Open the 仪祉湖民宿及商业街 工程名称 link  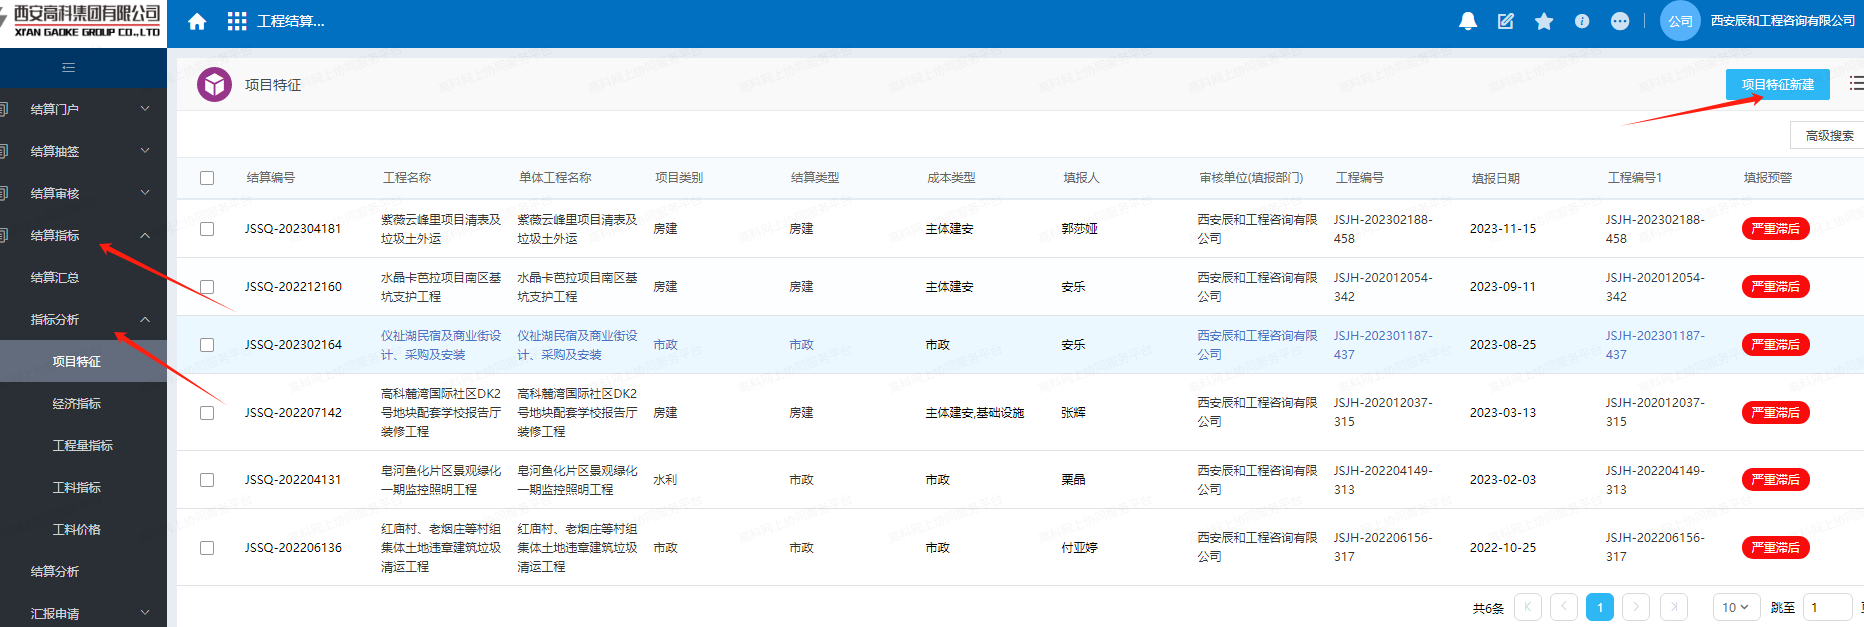point(441,345)
